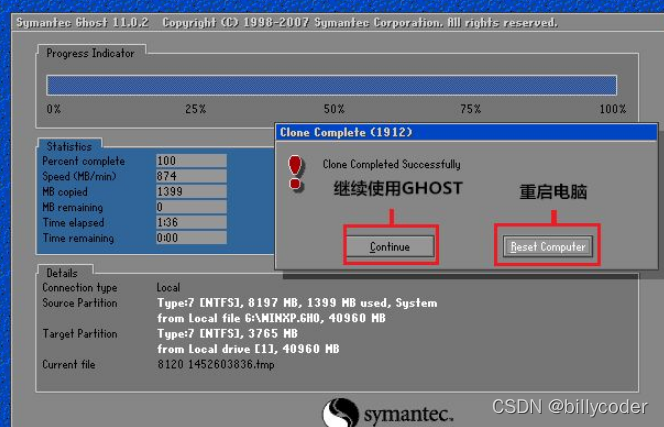This screenshot has height=427, width=664.
Task: Click the MB copied value 1399
Action: pyautogui.click(x=191, y=191)
